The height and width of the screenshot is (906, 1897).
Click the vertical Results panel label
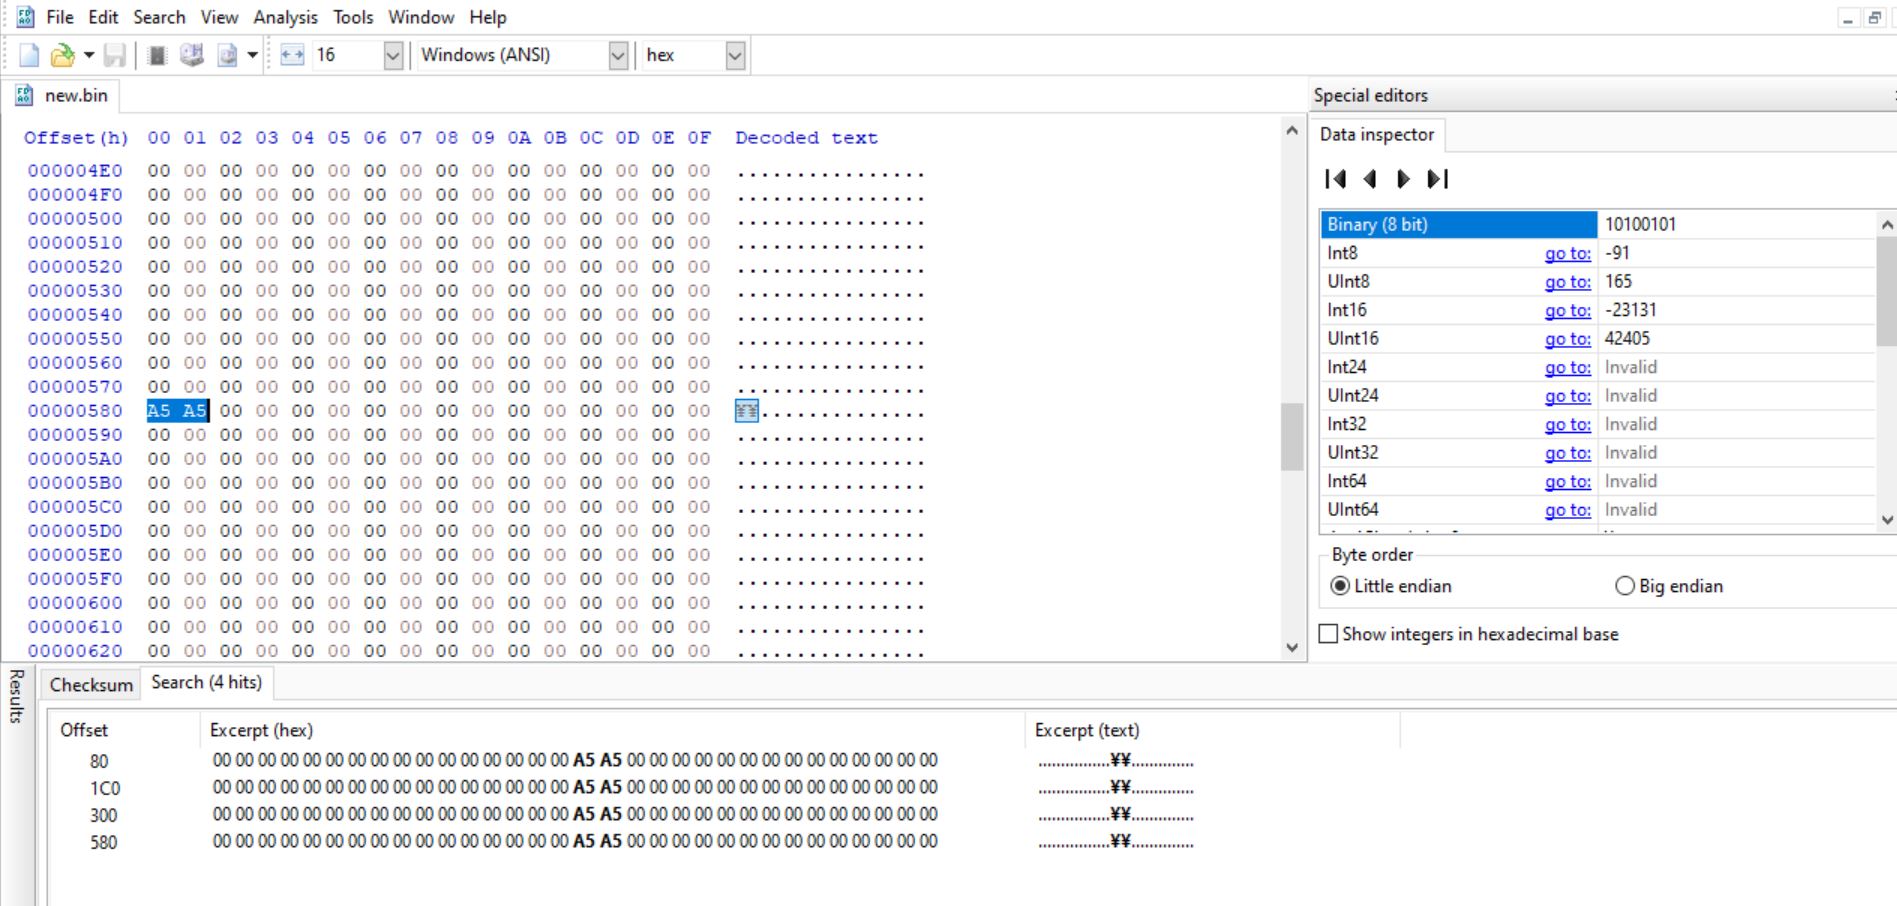16,696
